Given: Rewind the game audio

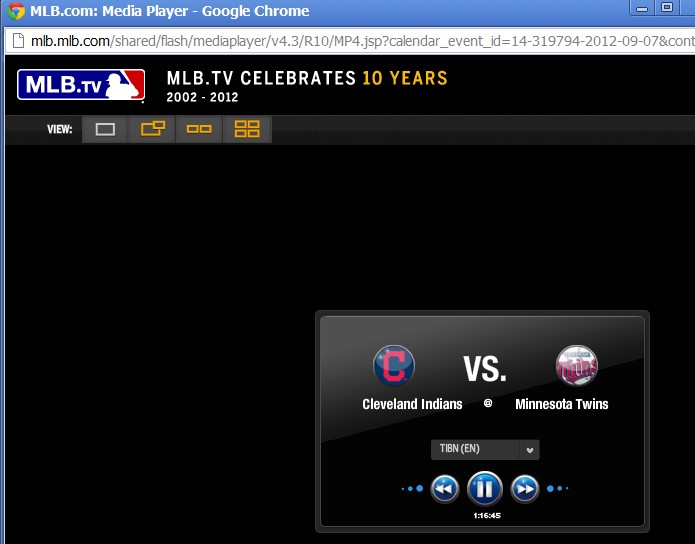Looking at the screenshot, I should (x=445, y=489).
